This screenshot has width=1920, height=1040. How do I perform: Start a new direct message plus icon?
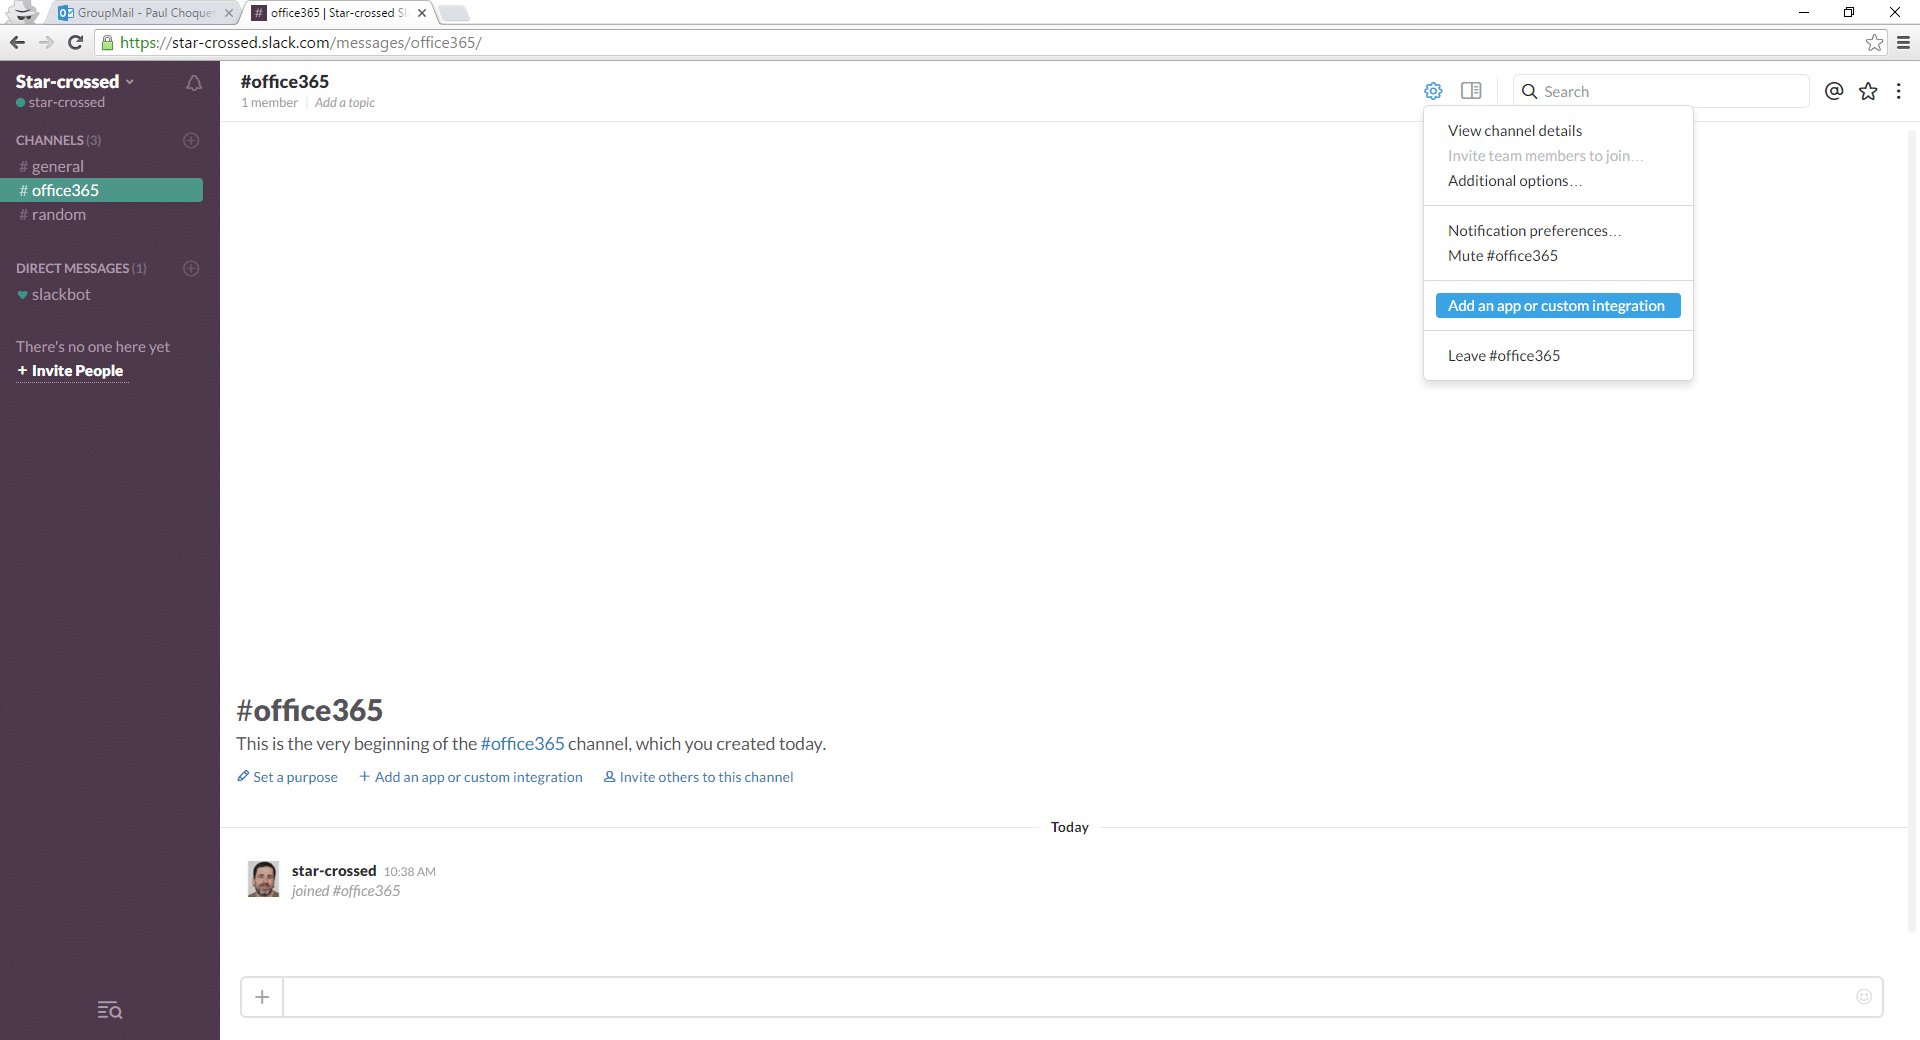point(191,268)
